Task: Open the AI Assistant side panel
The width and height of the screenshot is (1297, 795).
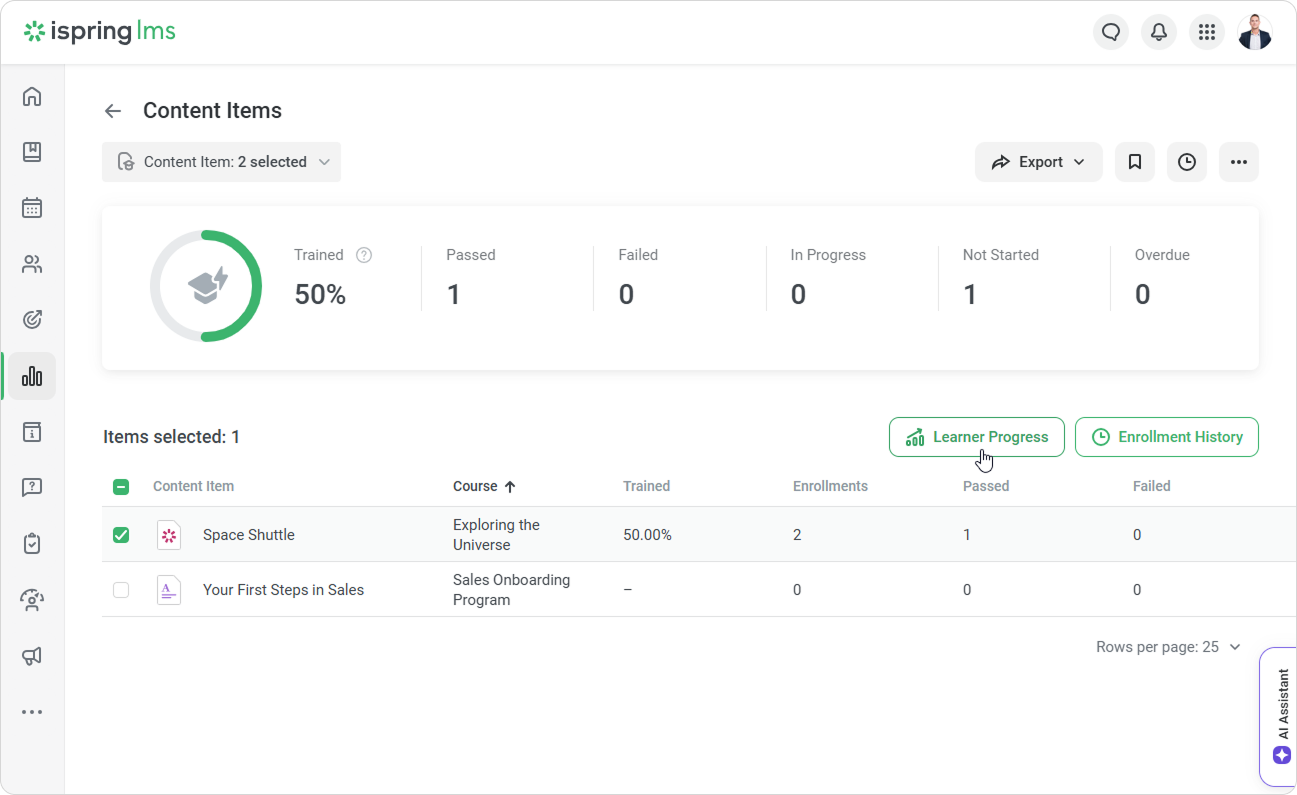Action: (x=1282, y=716)
